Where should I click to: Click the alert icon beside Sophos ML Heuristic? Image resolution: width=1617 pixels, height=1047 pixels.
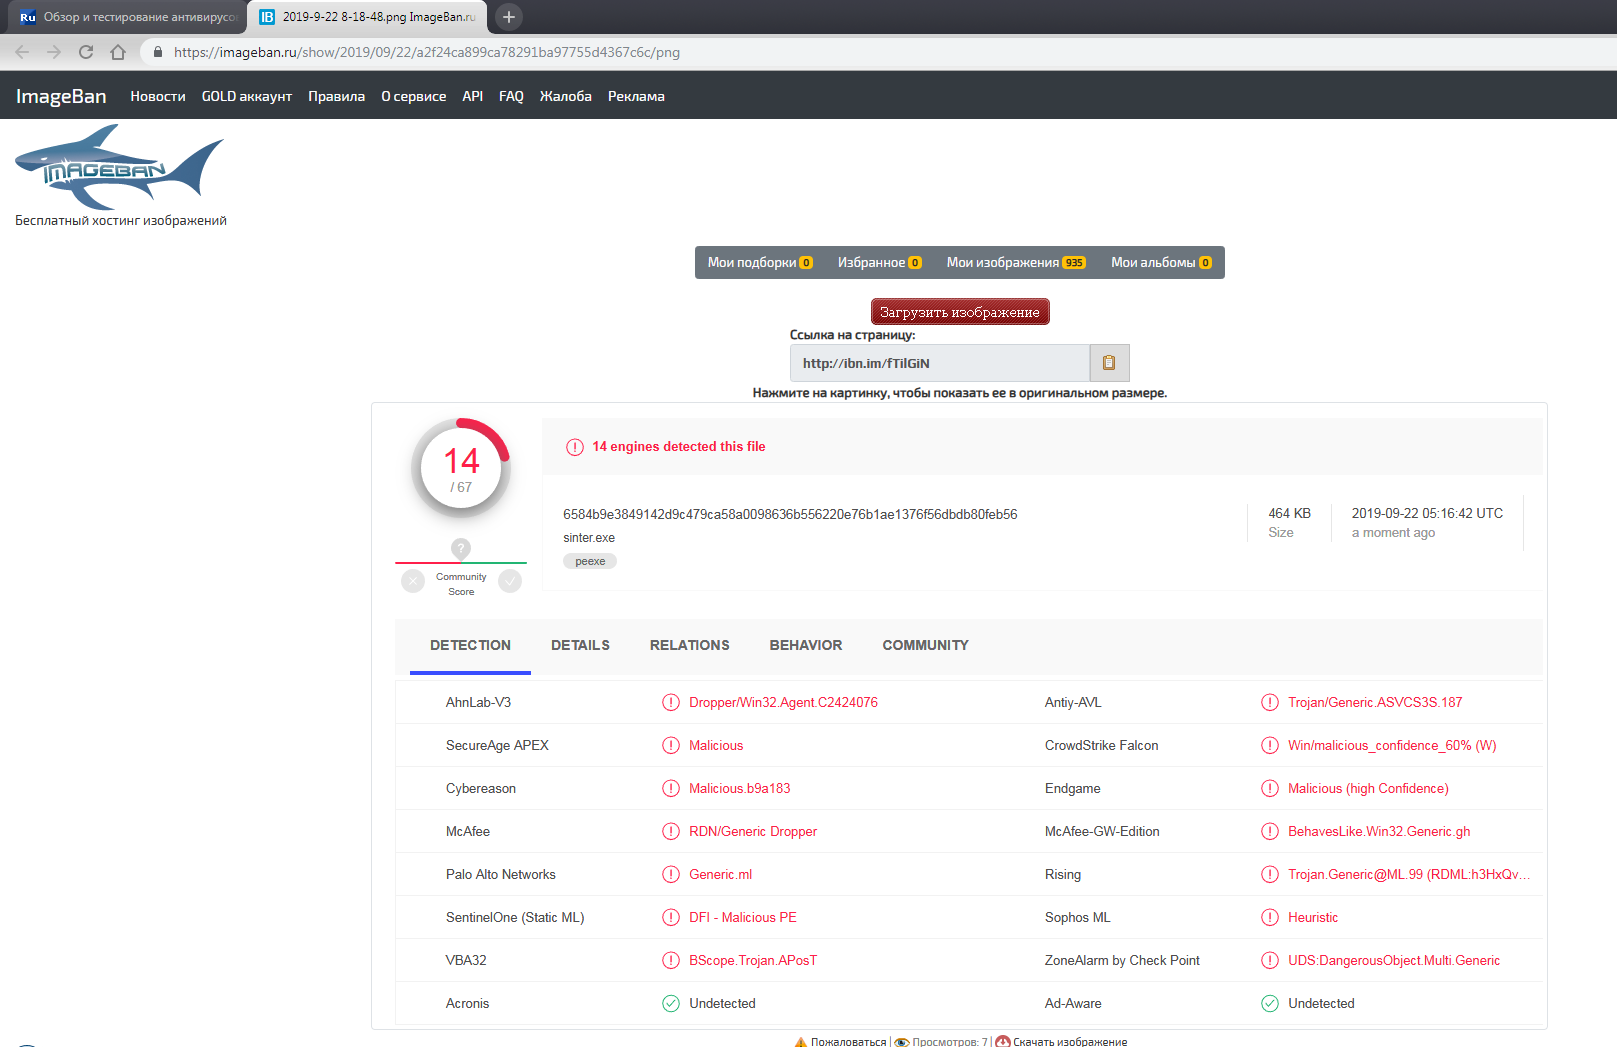pos(1270,917)
